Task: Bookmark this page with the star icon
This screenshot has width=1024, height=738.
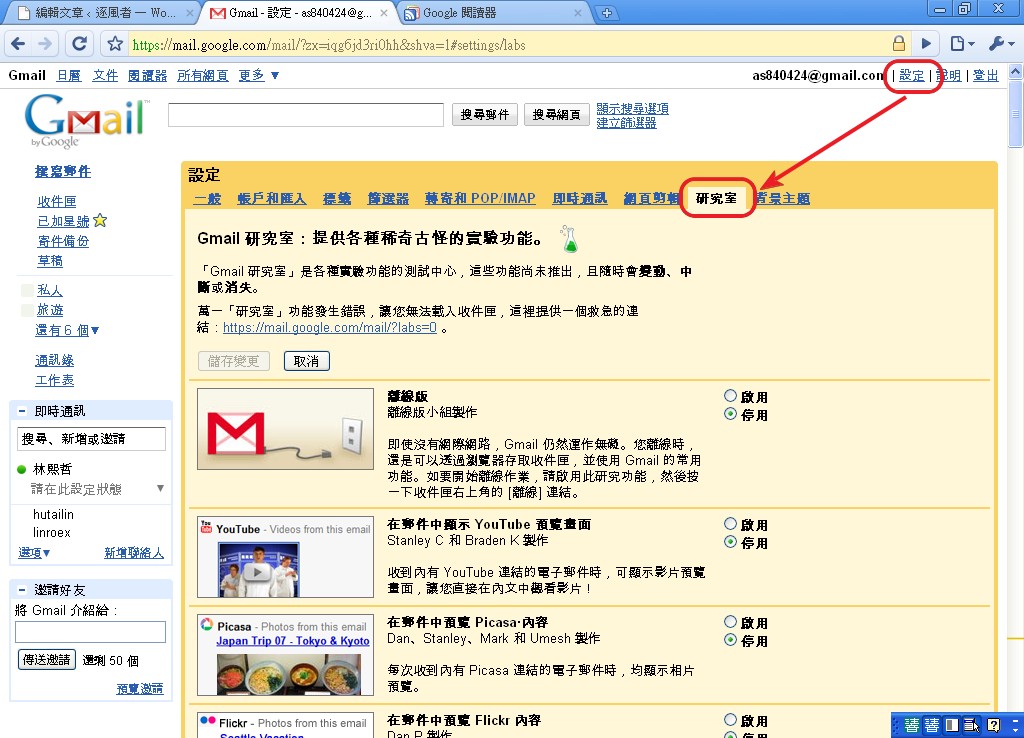Action: pos(115,44)
